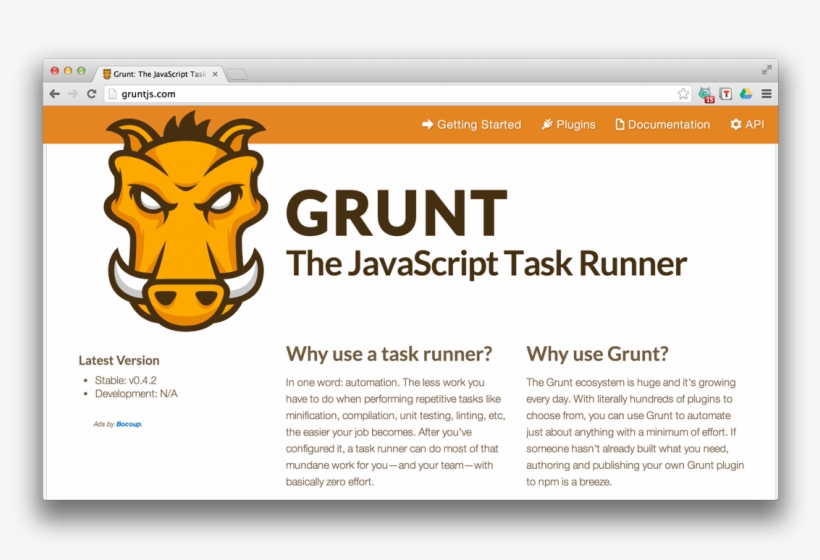Viewport: 820px width, 560px height.
Task: Open the Documentation nav link
Action: click(x=662, y=125)
